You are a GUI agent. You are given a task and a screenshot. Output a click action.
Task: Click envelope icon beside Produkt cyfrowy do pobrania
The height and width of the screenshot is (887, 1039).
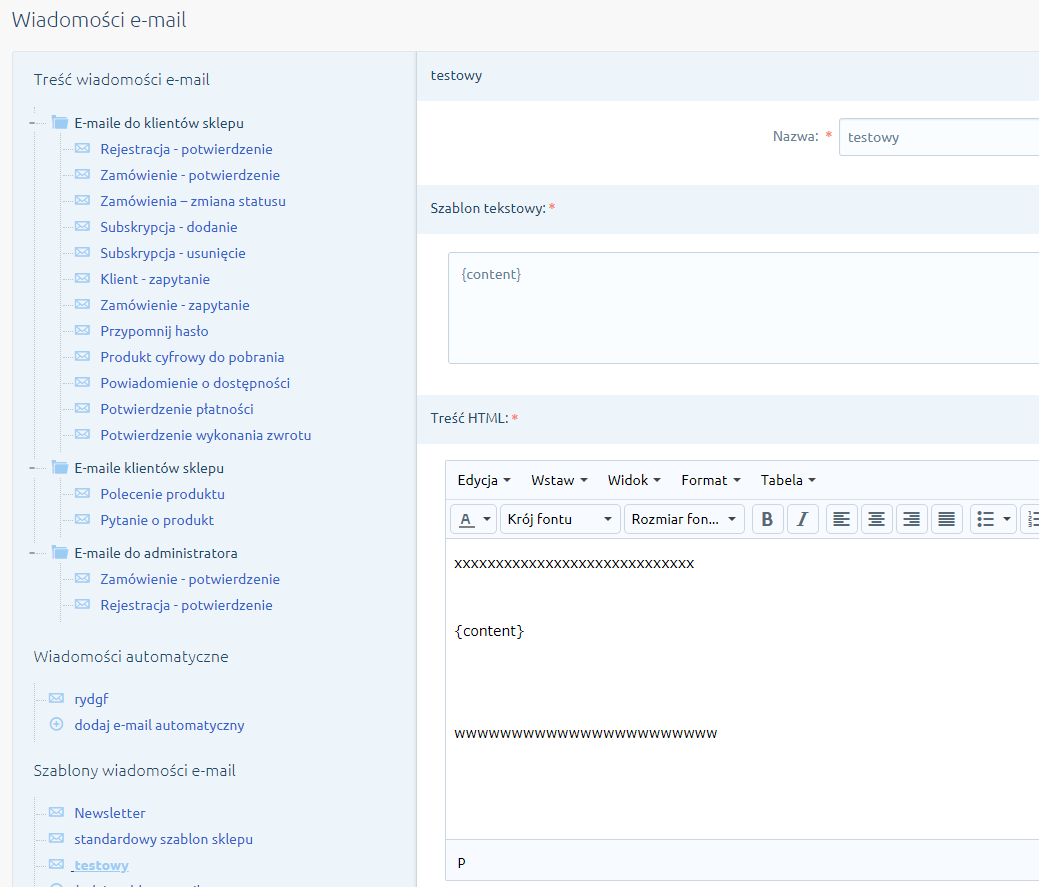82,356
